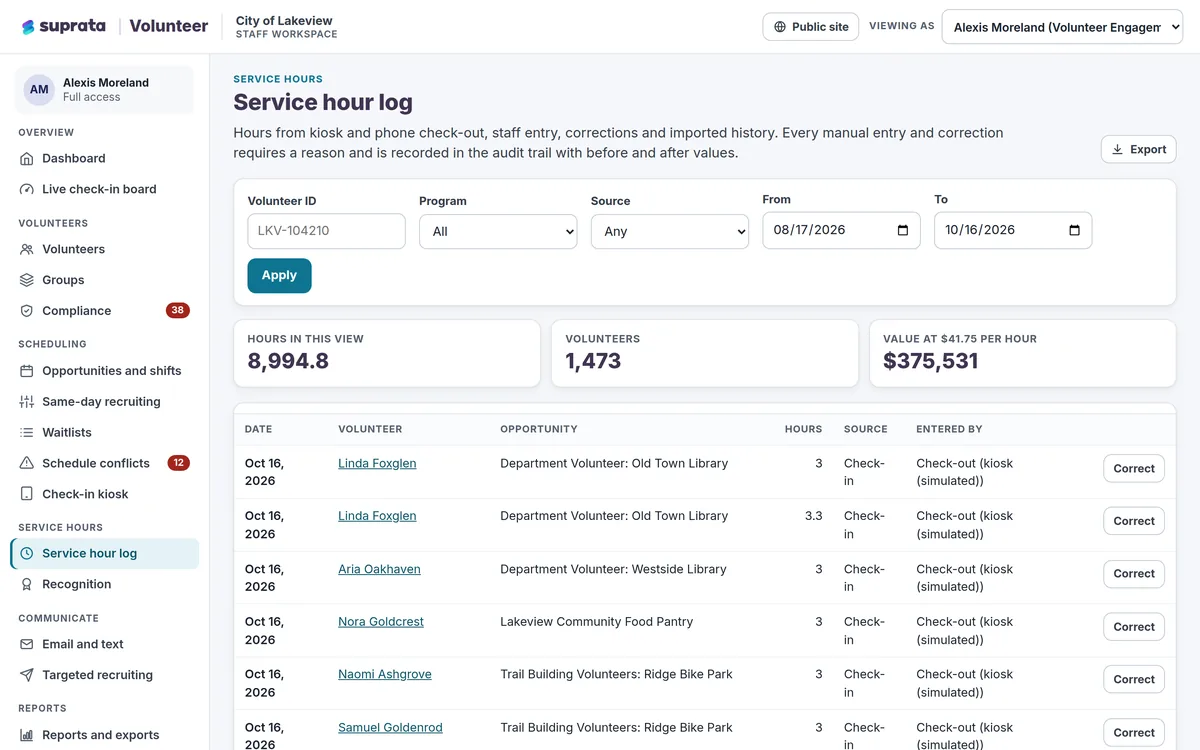
Task: Click the Hours column header
Action: pos(803,429)
